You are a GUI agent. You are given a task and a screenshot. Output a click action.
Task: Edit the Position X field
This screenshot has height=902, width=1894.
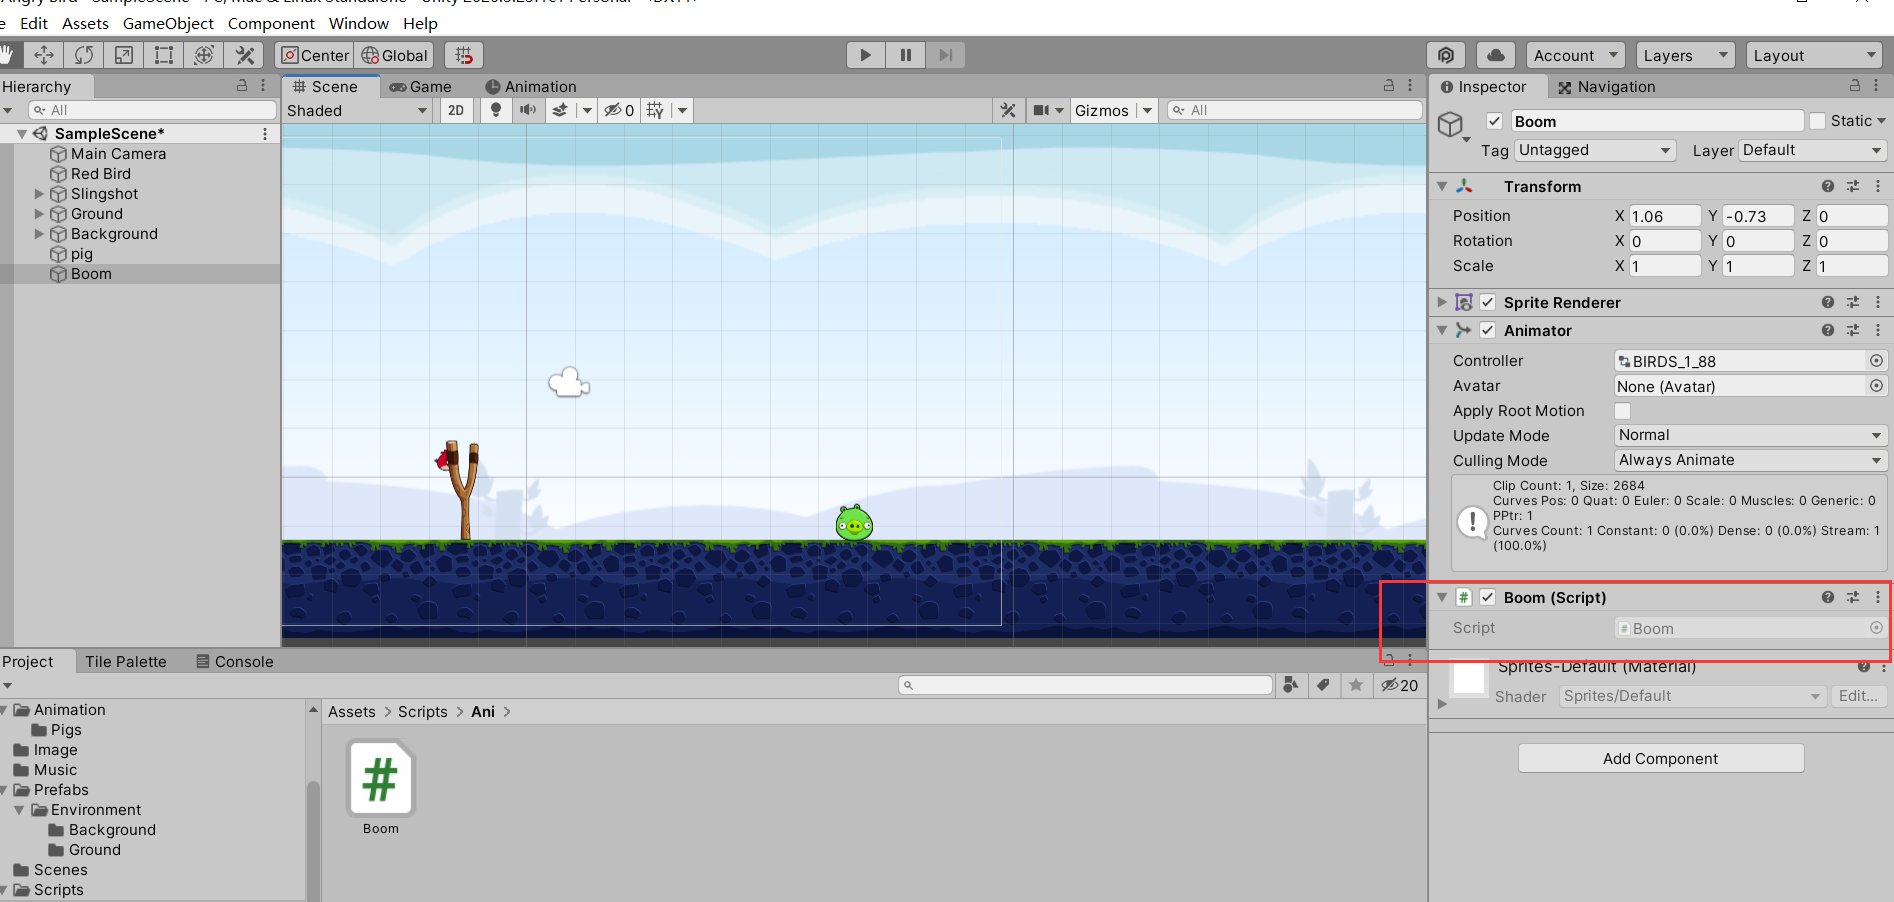tap(1664, 216)
